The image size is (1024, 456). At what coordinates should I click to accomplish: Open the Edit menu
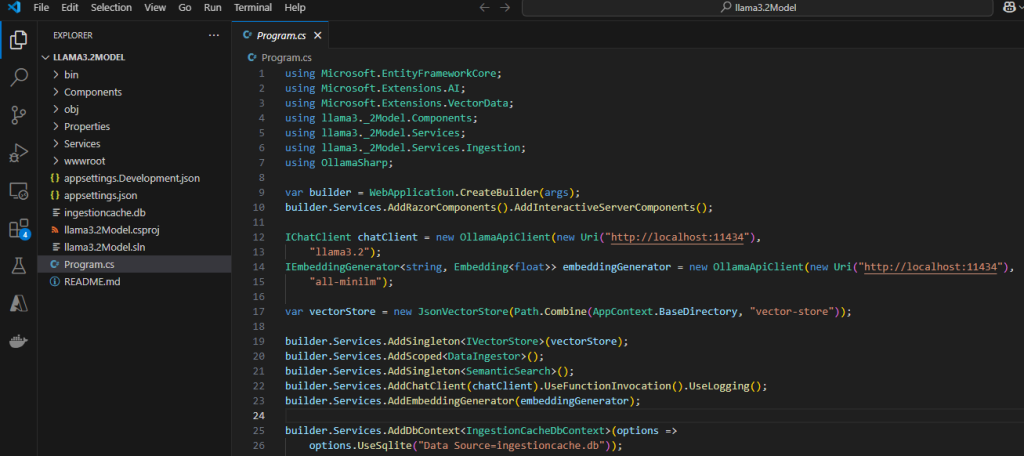coord(69,8)
